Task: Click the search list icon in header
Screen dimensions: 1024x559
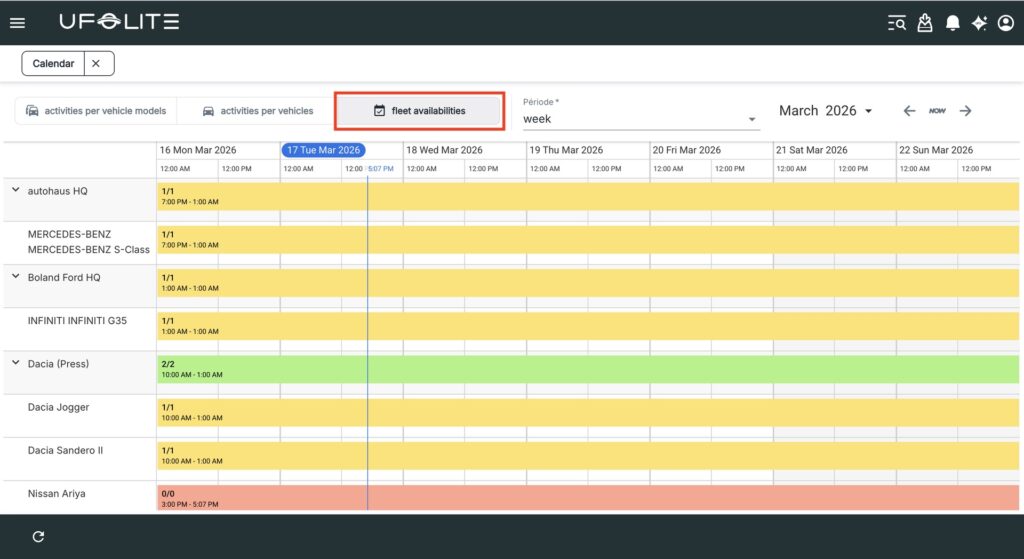Action: click(x=897, y=23)
